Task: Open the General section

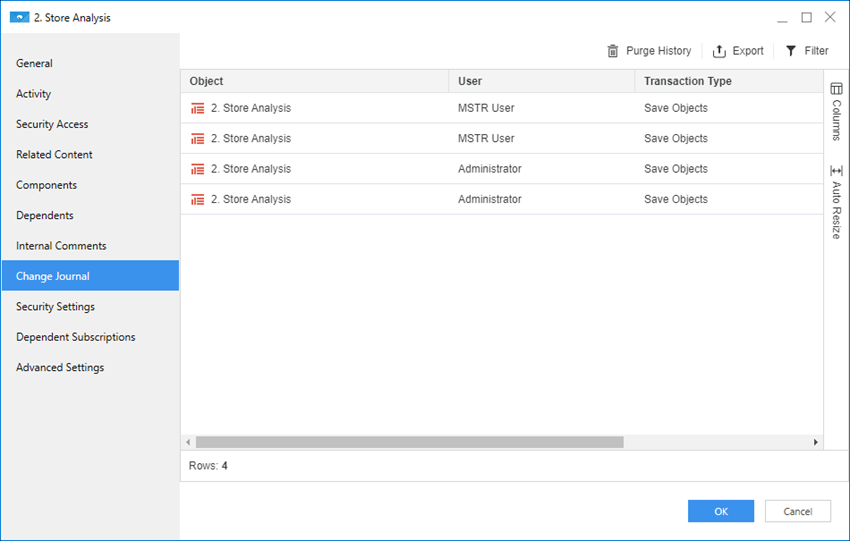Action: click(x=34, y=63)
